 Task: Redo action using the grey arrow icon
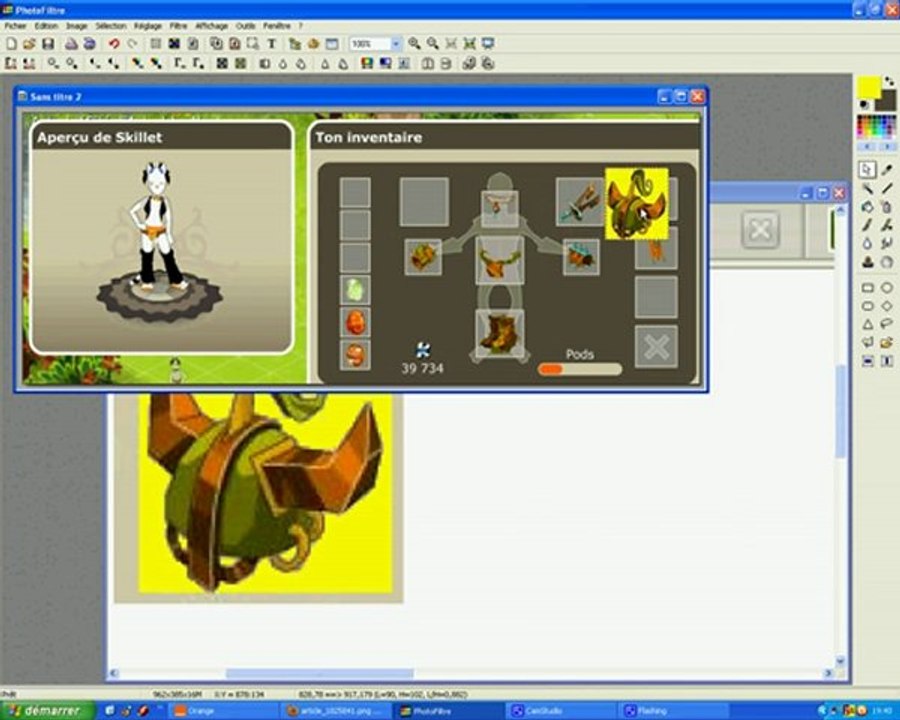click(132, 44)
